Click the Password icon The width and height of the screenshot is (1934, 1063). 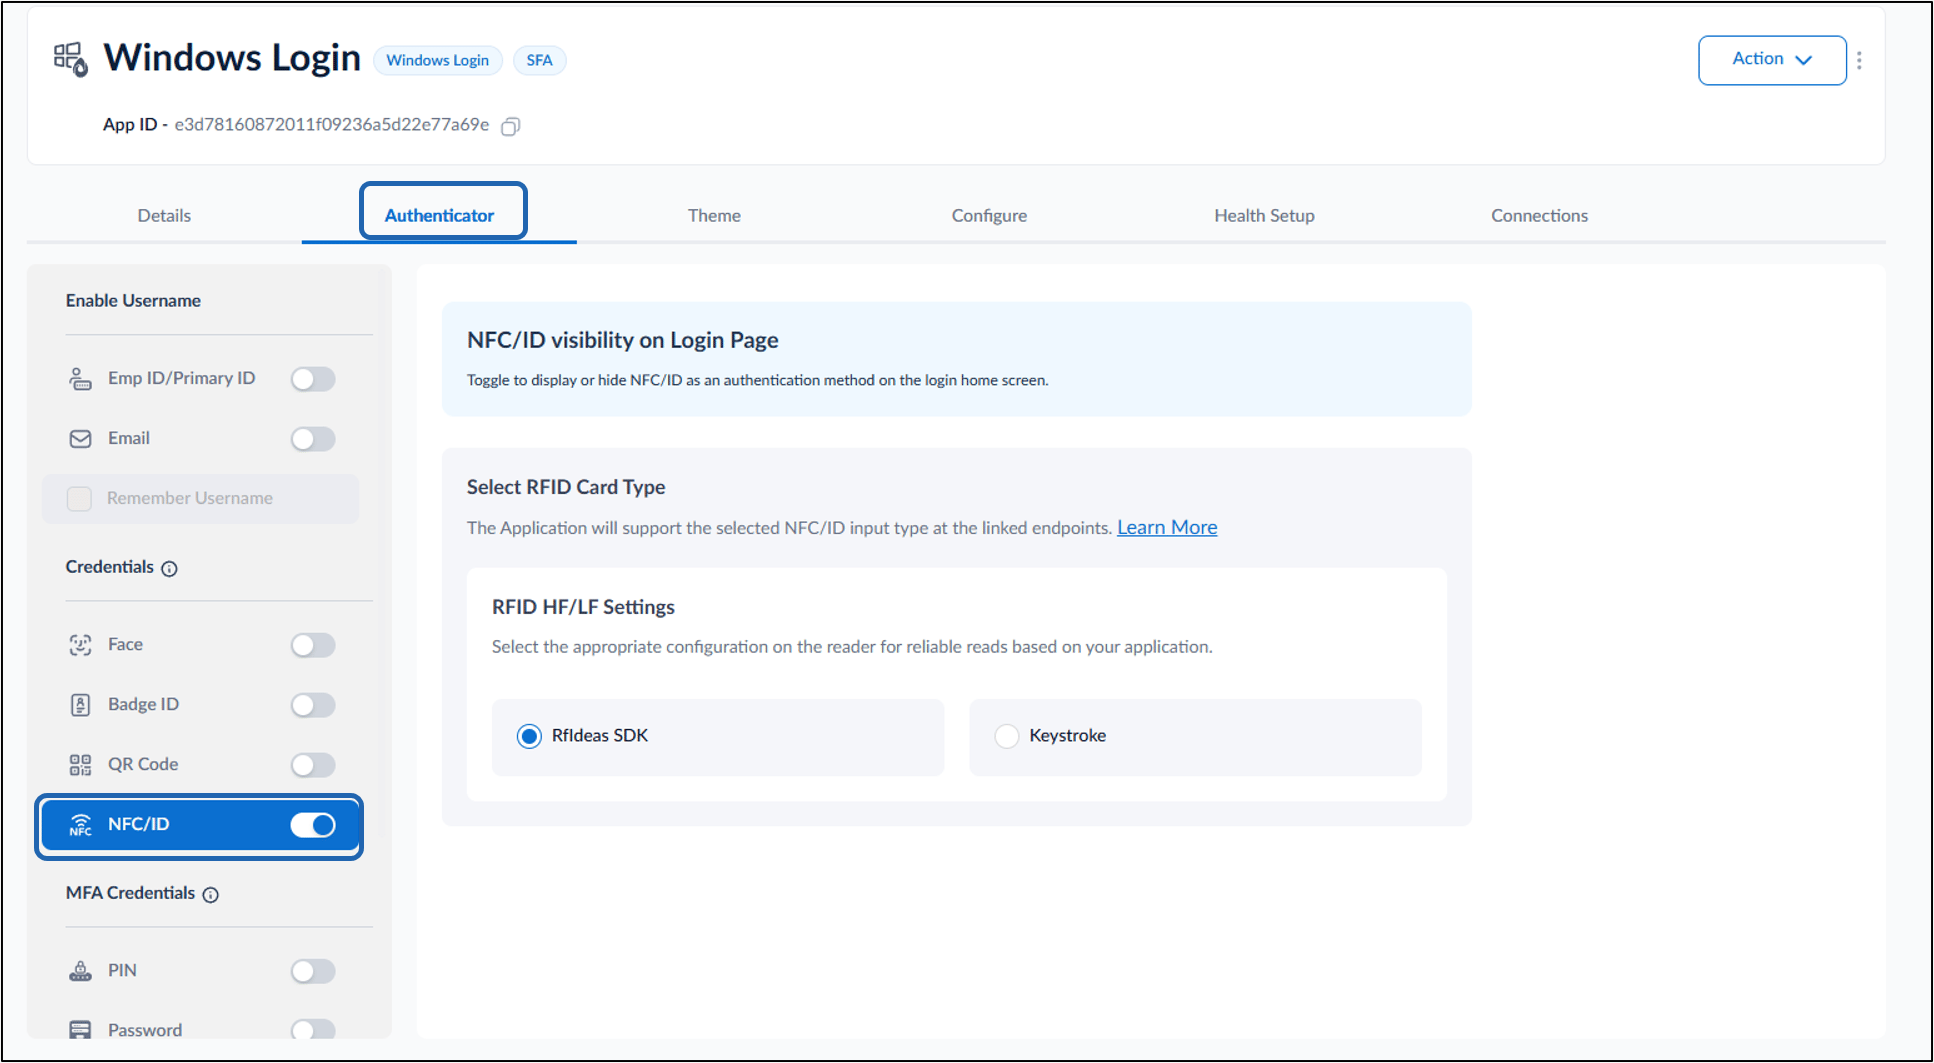pyautogui.click(x=80, y=1030)
